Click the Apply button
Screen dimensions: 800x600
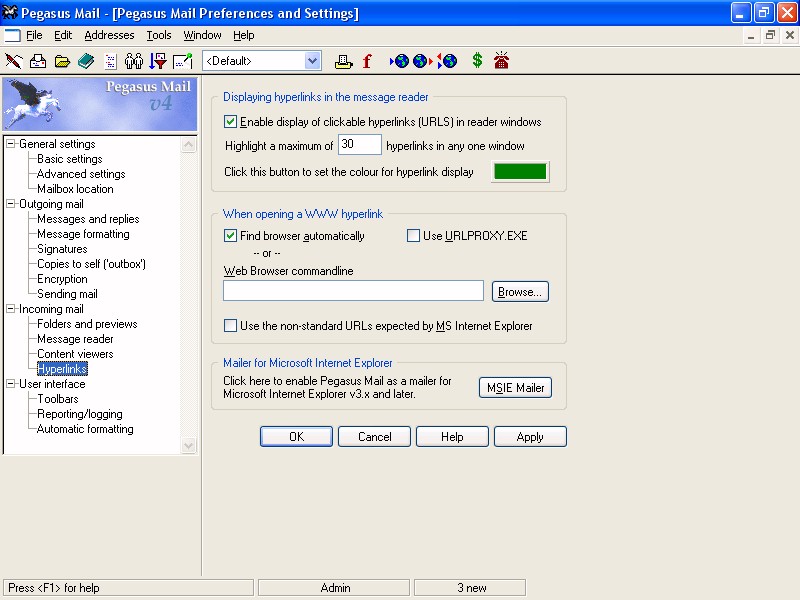[x=530, y=437]
